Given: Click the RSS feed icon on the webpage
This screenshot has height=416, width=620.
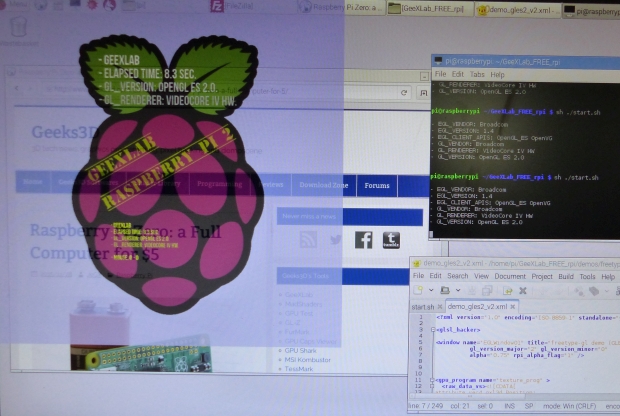Looking at the screenshot, I should (308, 240).
